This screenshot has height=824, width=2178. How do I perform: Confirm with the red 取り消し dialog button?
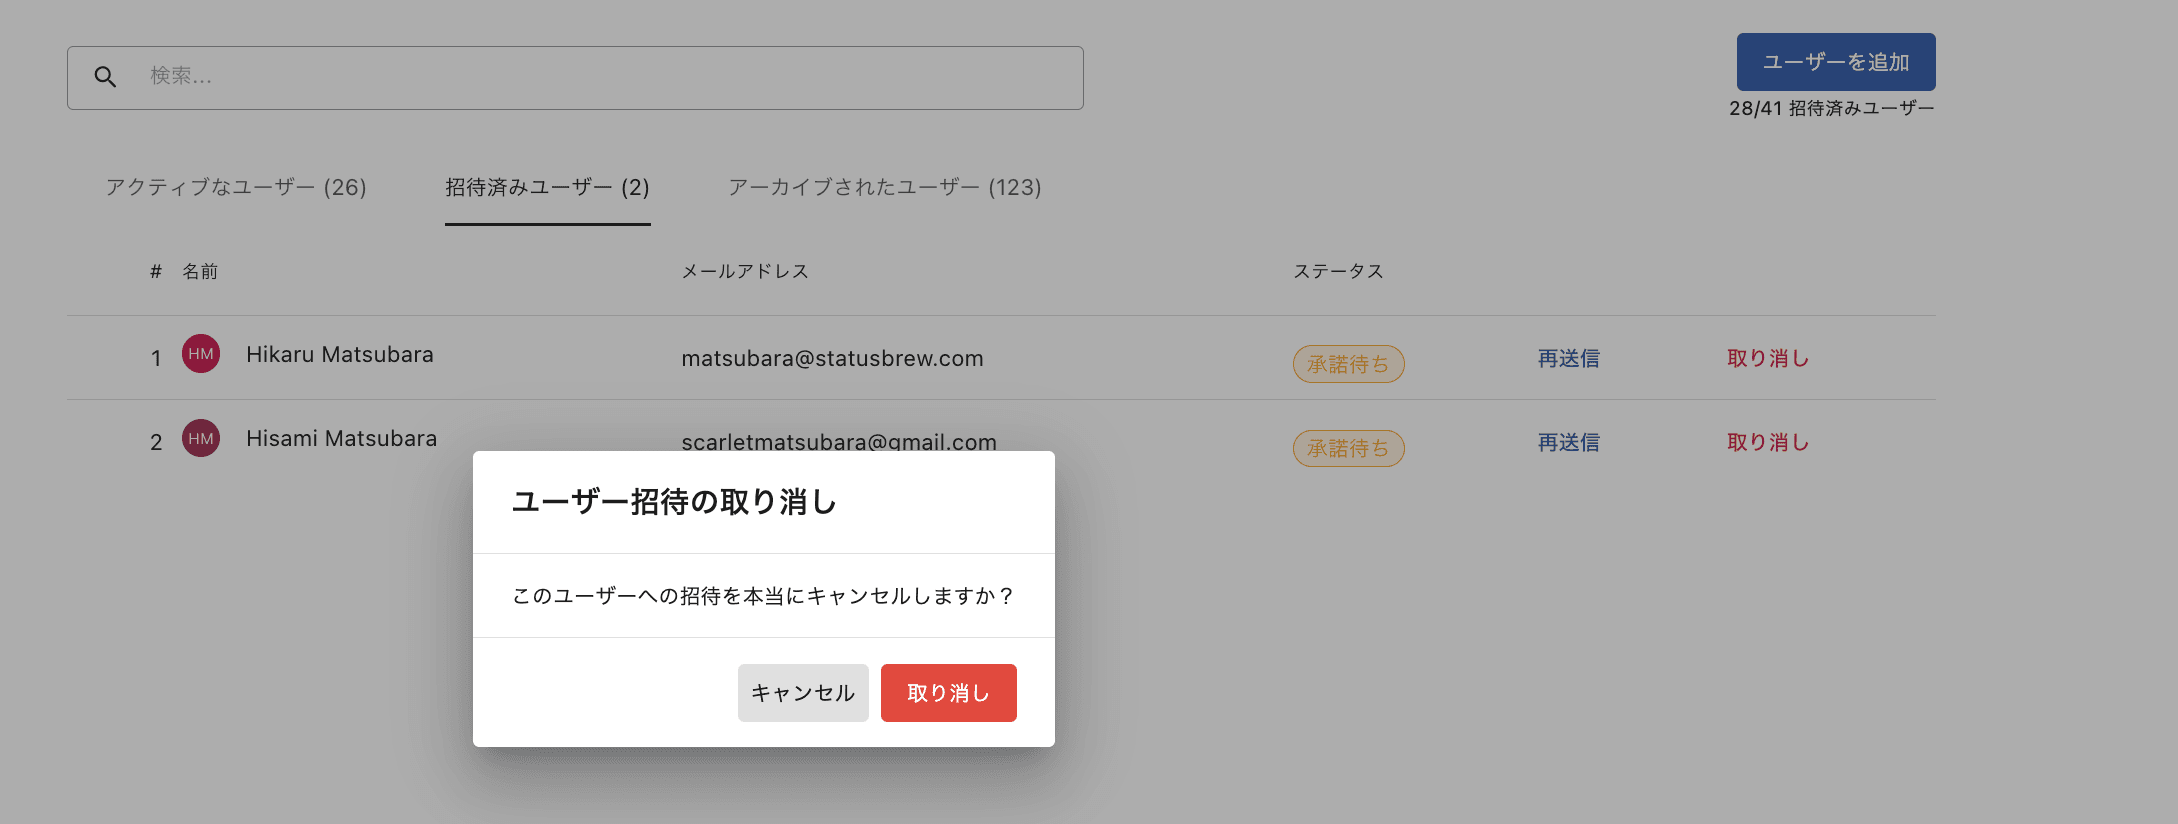[x=948, y=693]
